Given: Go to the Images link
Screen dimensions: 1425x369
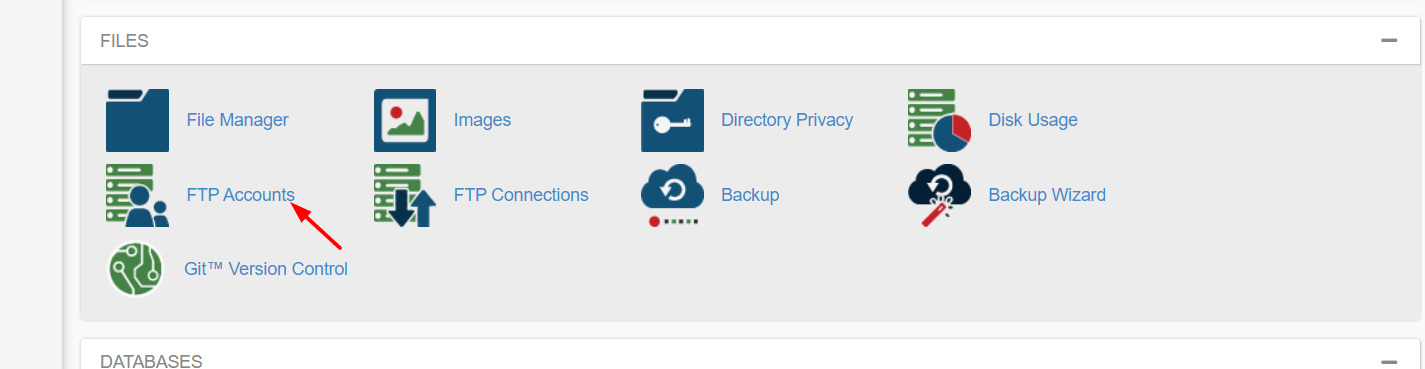Looking at the screenshot, I should click(482, 120).
